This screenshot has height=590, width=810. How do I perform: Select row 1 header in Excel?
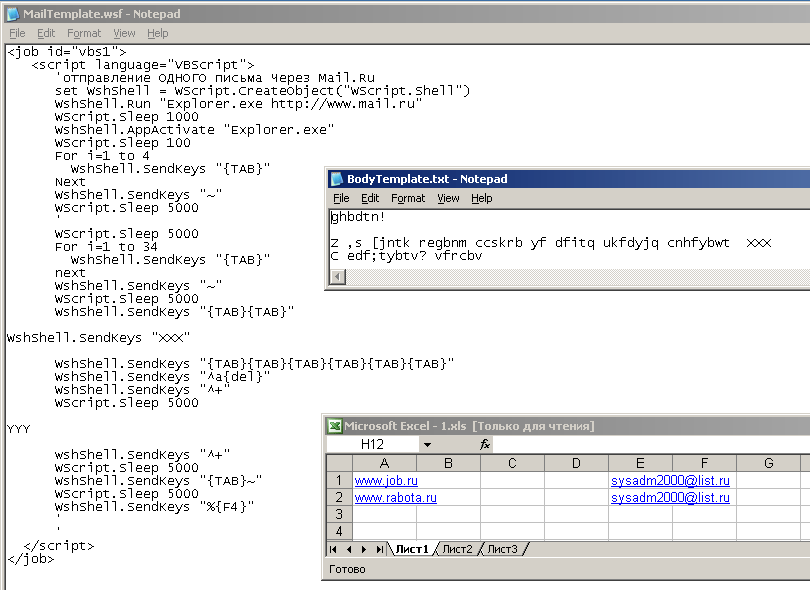pos(339,480)
